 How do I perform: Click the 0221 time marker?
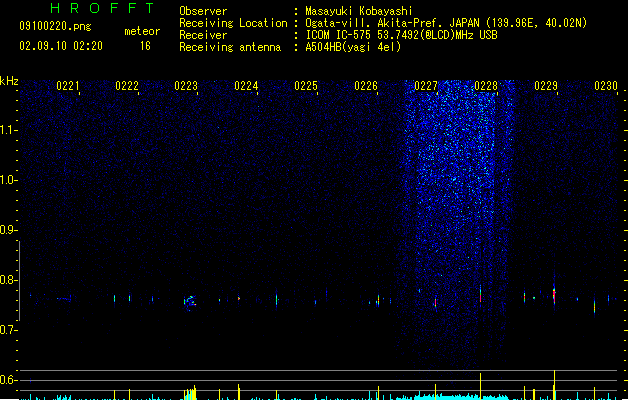tap(67, 86)
